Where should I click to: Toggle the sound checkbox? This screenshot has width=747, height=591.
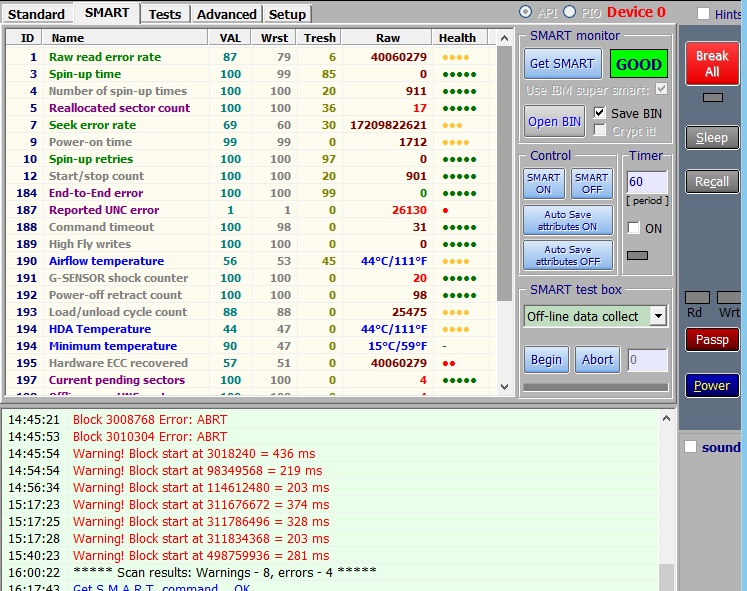coord(690,447)
